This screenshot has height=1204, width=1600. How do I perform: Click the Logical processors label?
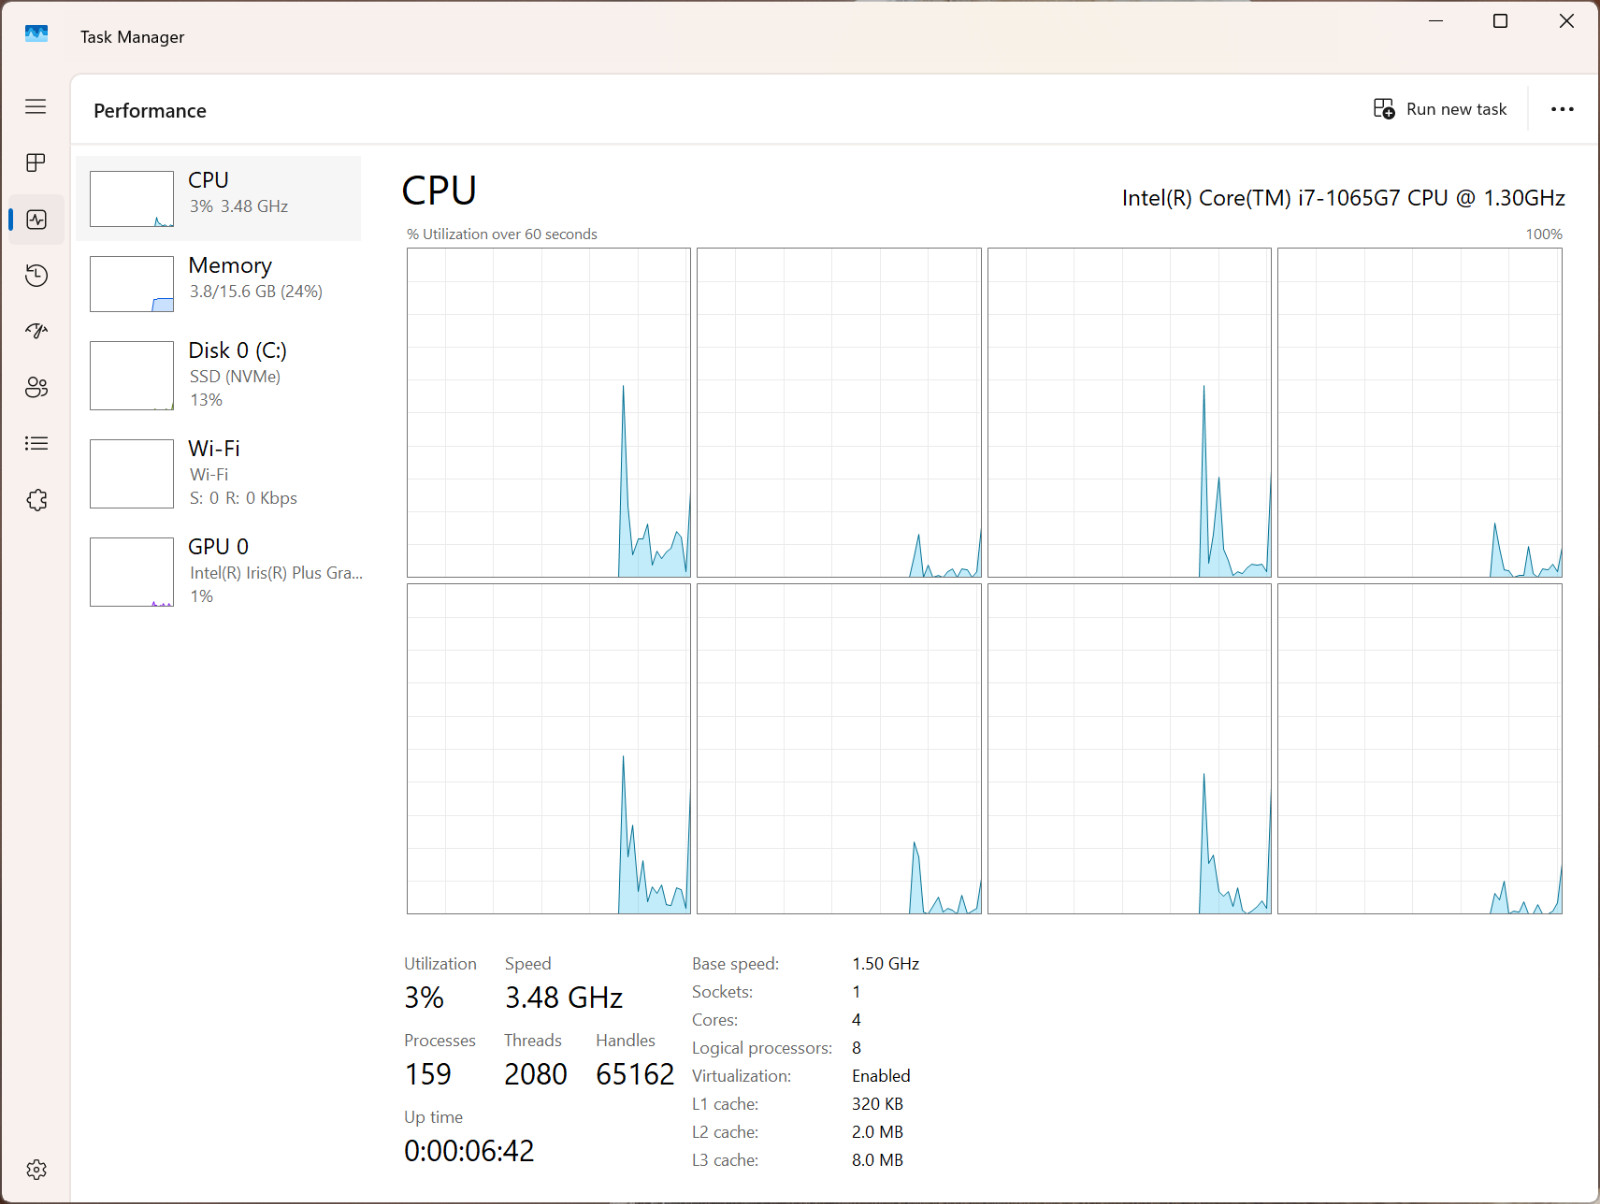[762, 1048]
